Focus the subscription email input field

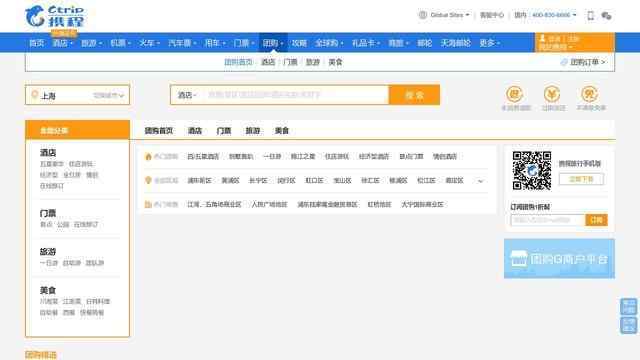pos(548,220)
